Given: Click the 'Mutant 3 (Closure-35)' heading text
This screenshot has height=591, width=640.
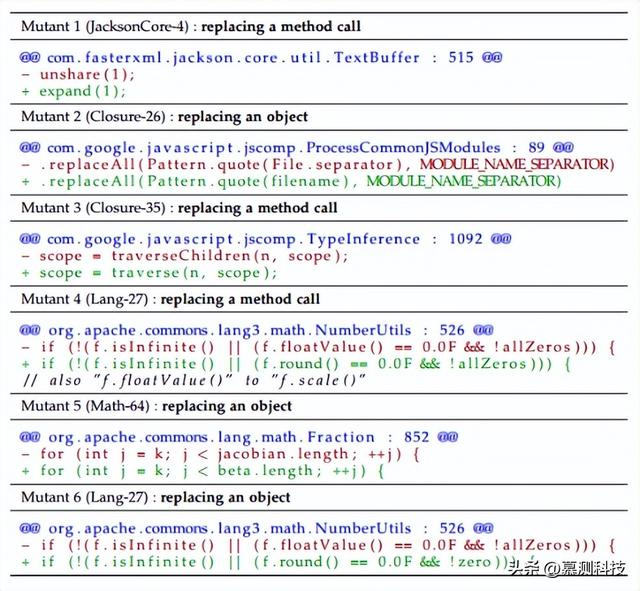Looking at the screenshot, I should pyautogui.click(x=93, y=208).
